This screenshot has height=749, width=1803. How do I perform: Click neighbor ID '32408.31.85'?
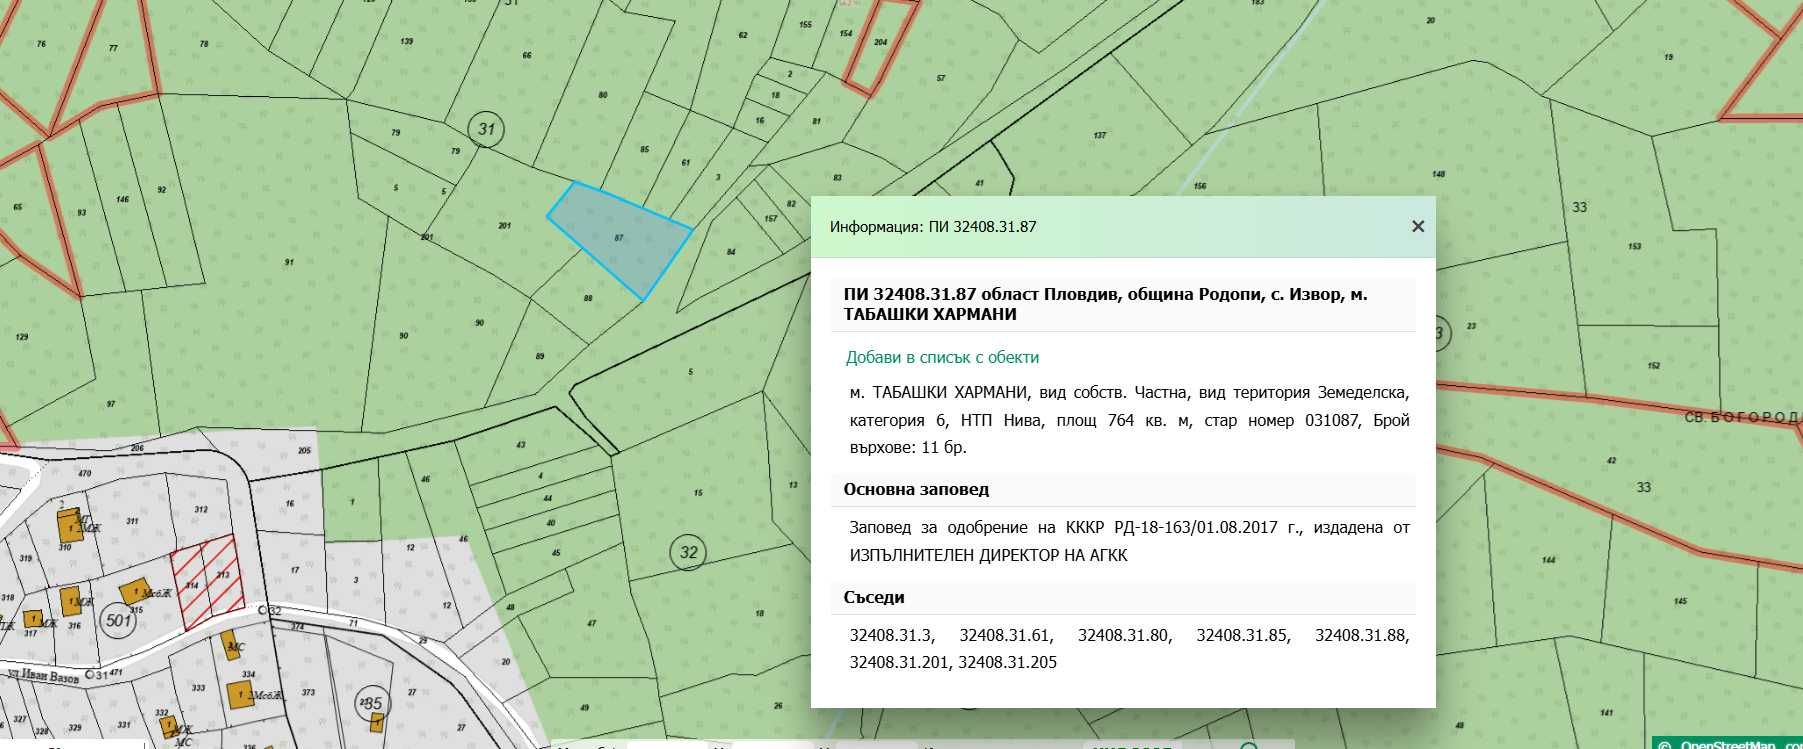pyautogui.click(x=1243, y=635)
